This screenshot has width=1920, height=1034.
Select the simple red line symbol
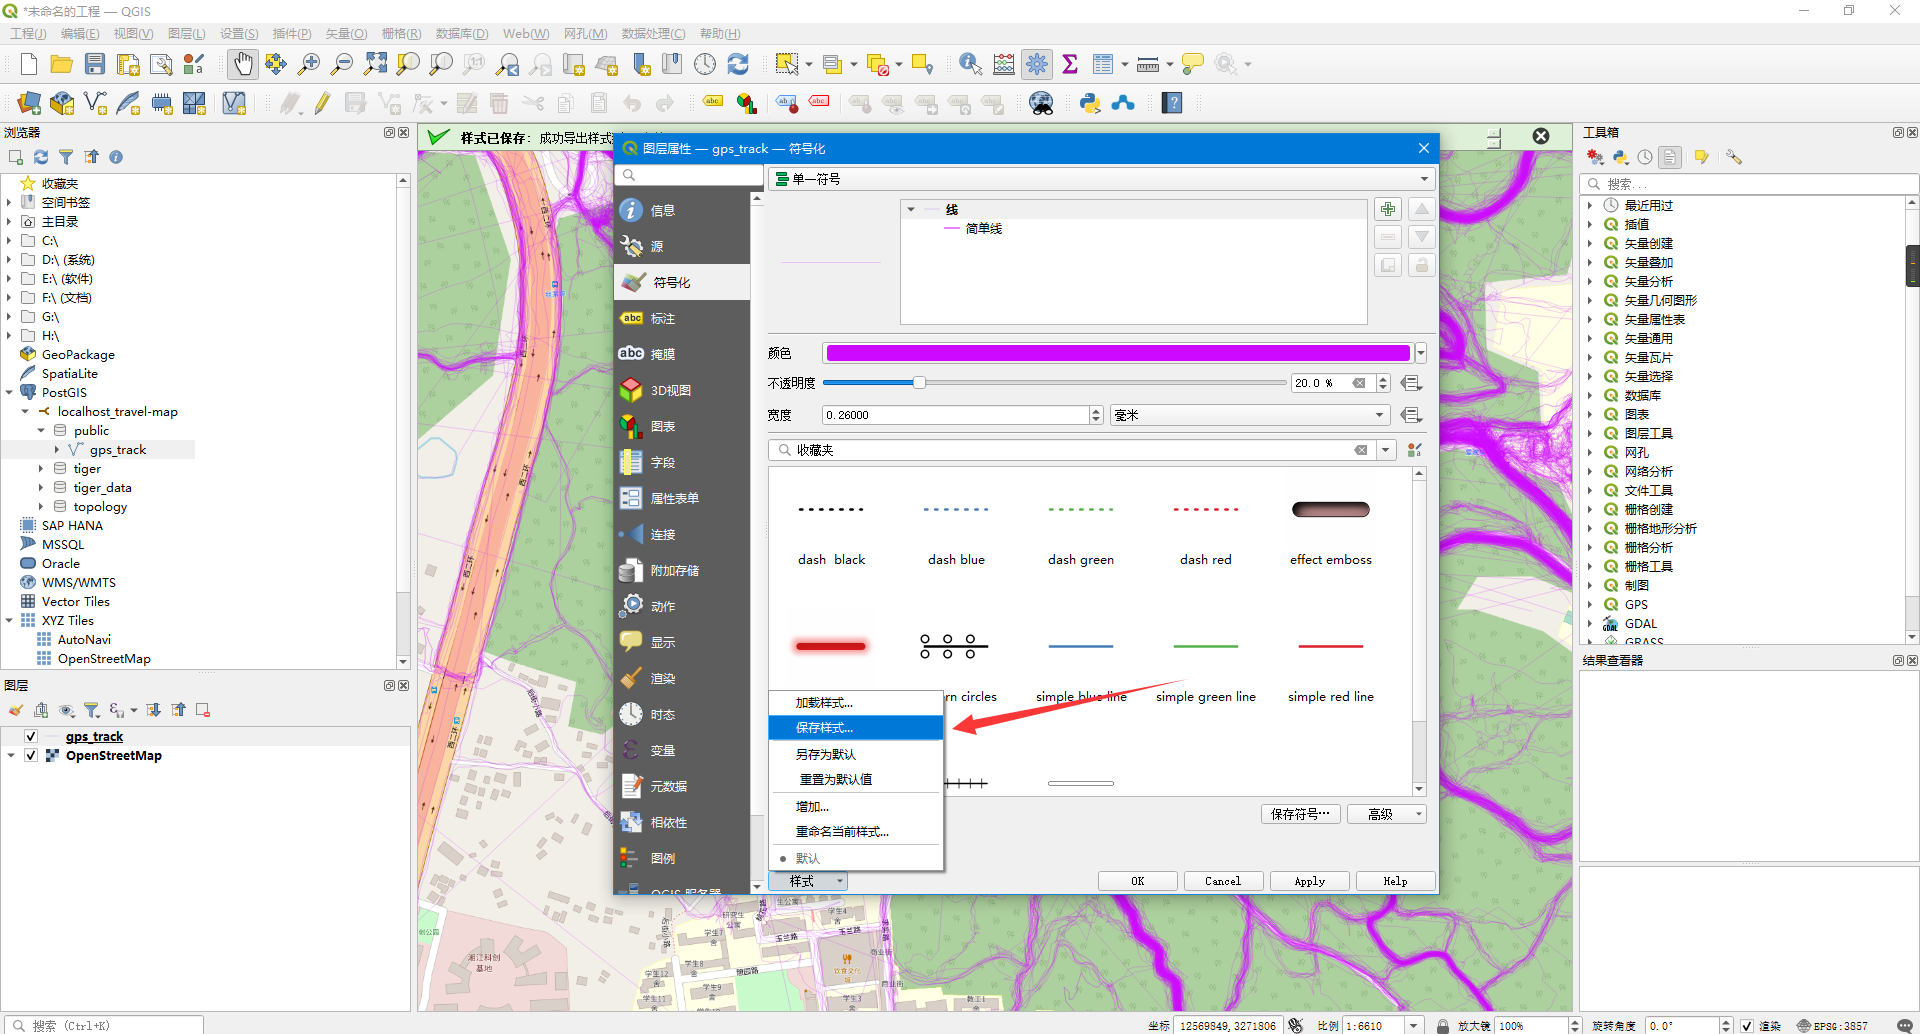tap(1330, 647)
